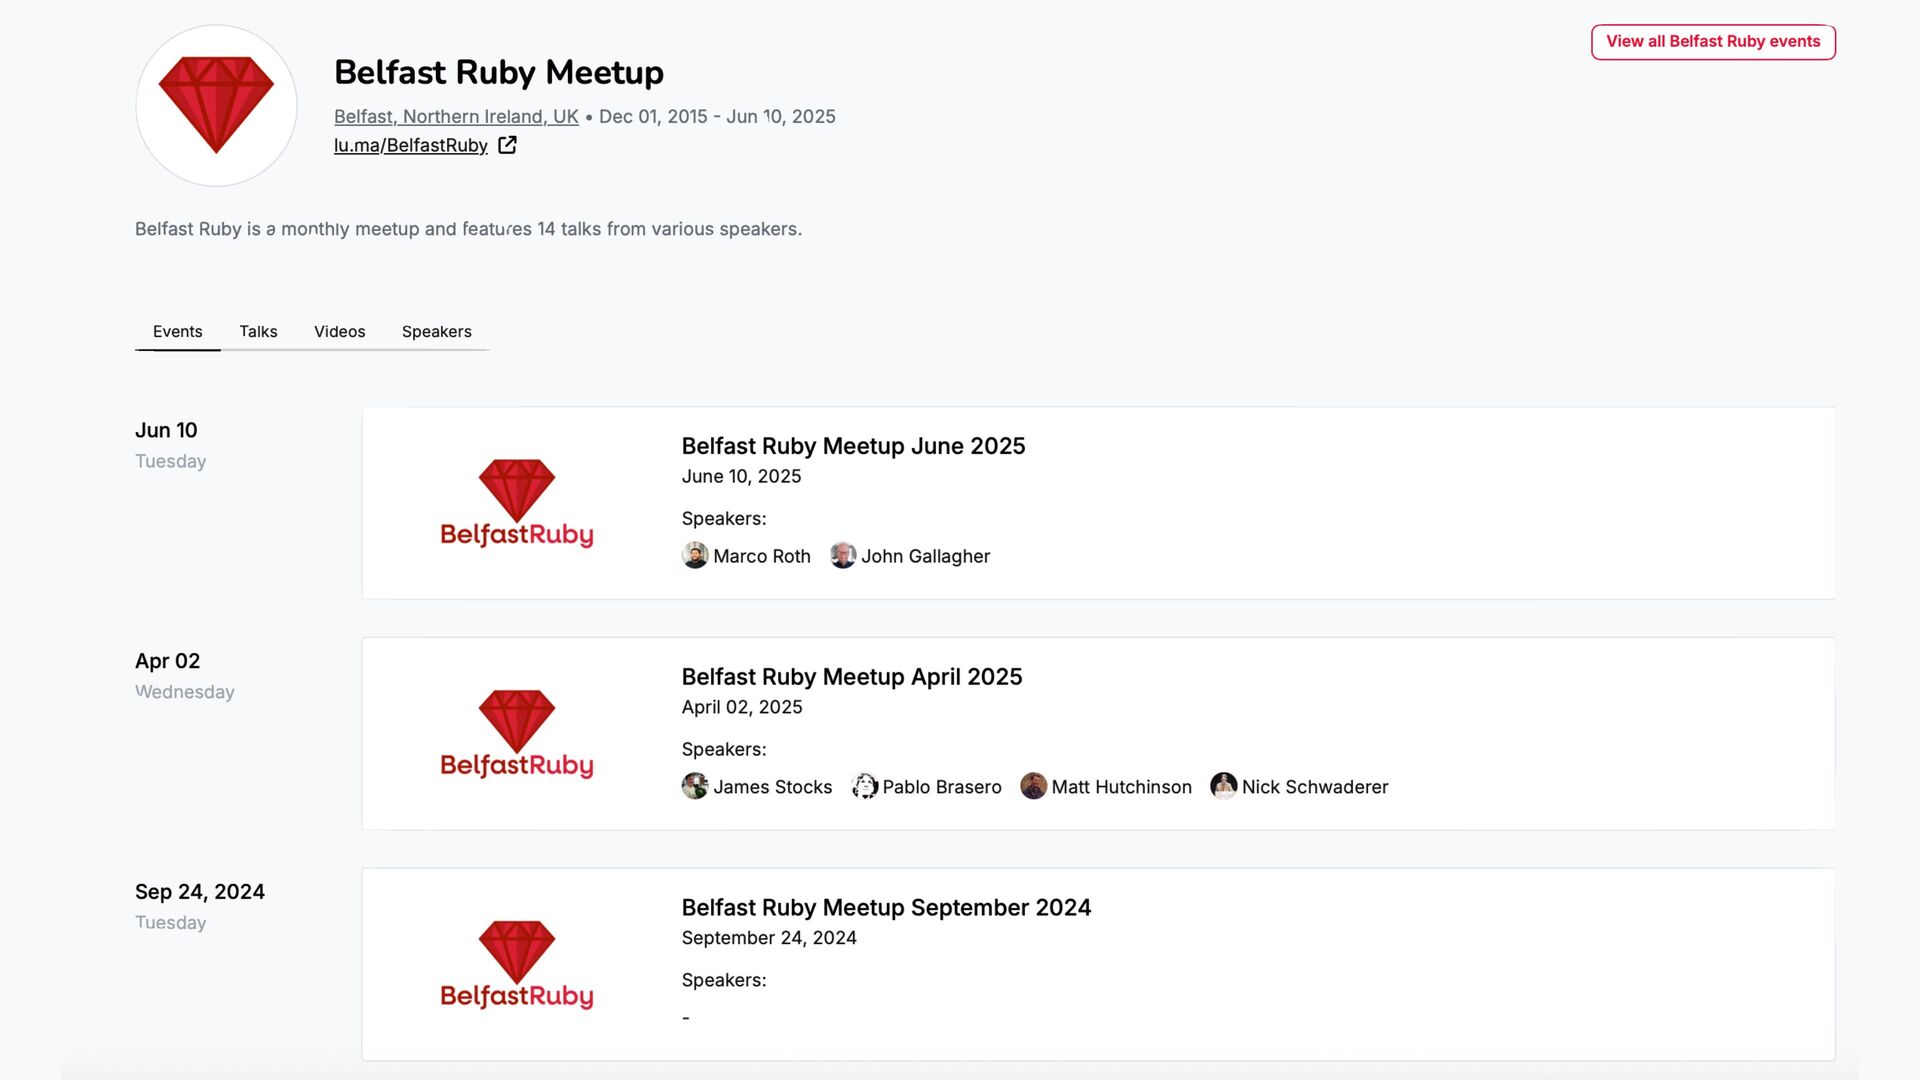Click Nick Schwaderer's avatar icon
Viewport: 1920px width, 1080px height.
tap(1223, 786)
